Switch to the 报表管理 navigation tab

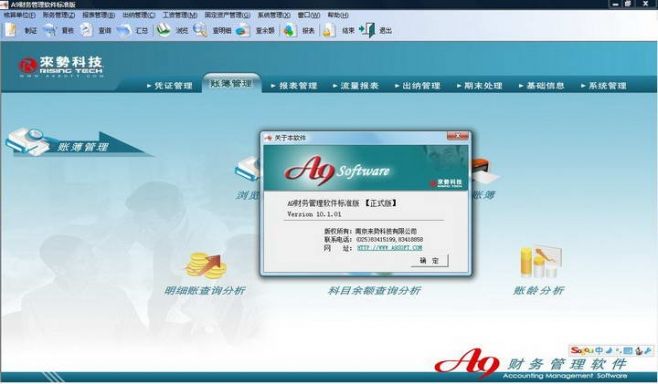click(x=294, y=86)
